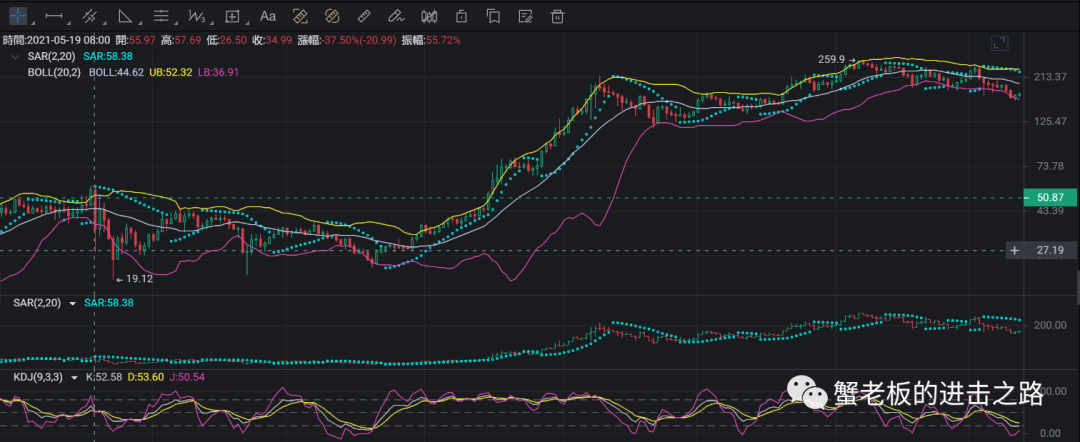Click the BOLL:44.62 middle band value
The width and height of the screenshot is (1080, 442).
116,72
